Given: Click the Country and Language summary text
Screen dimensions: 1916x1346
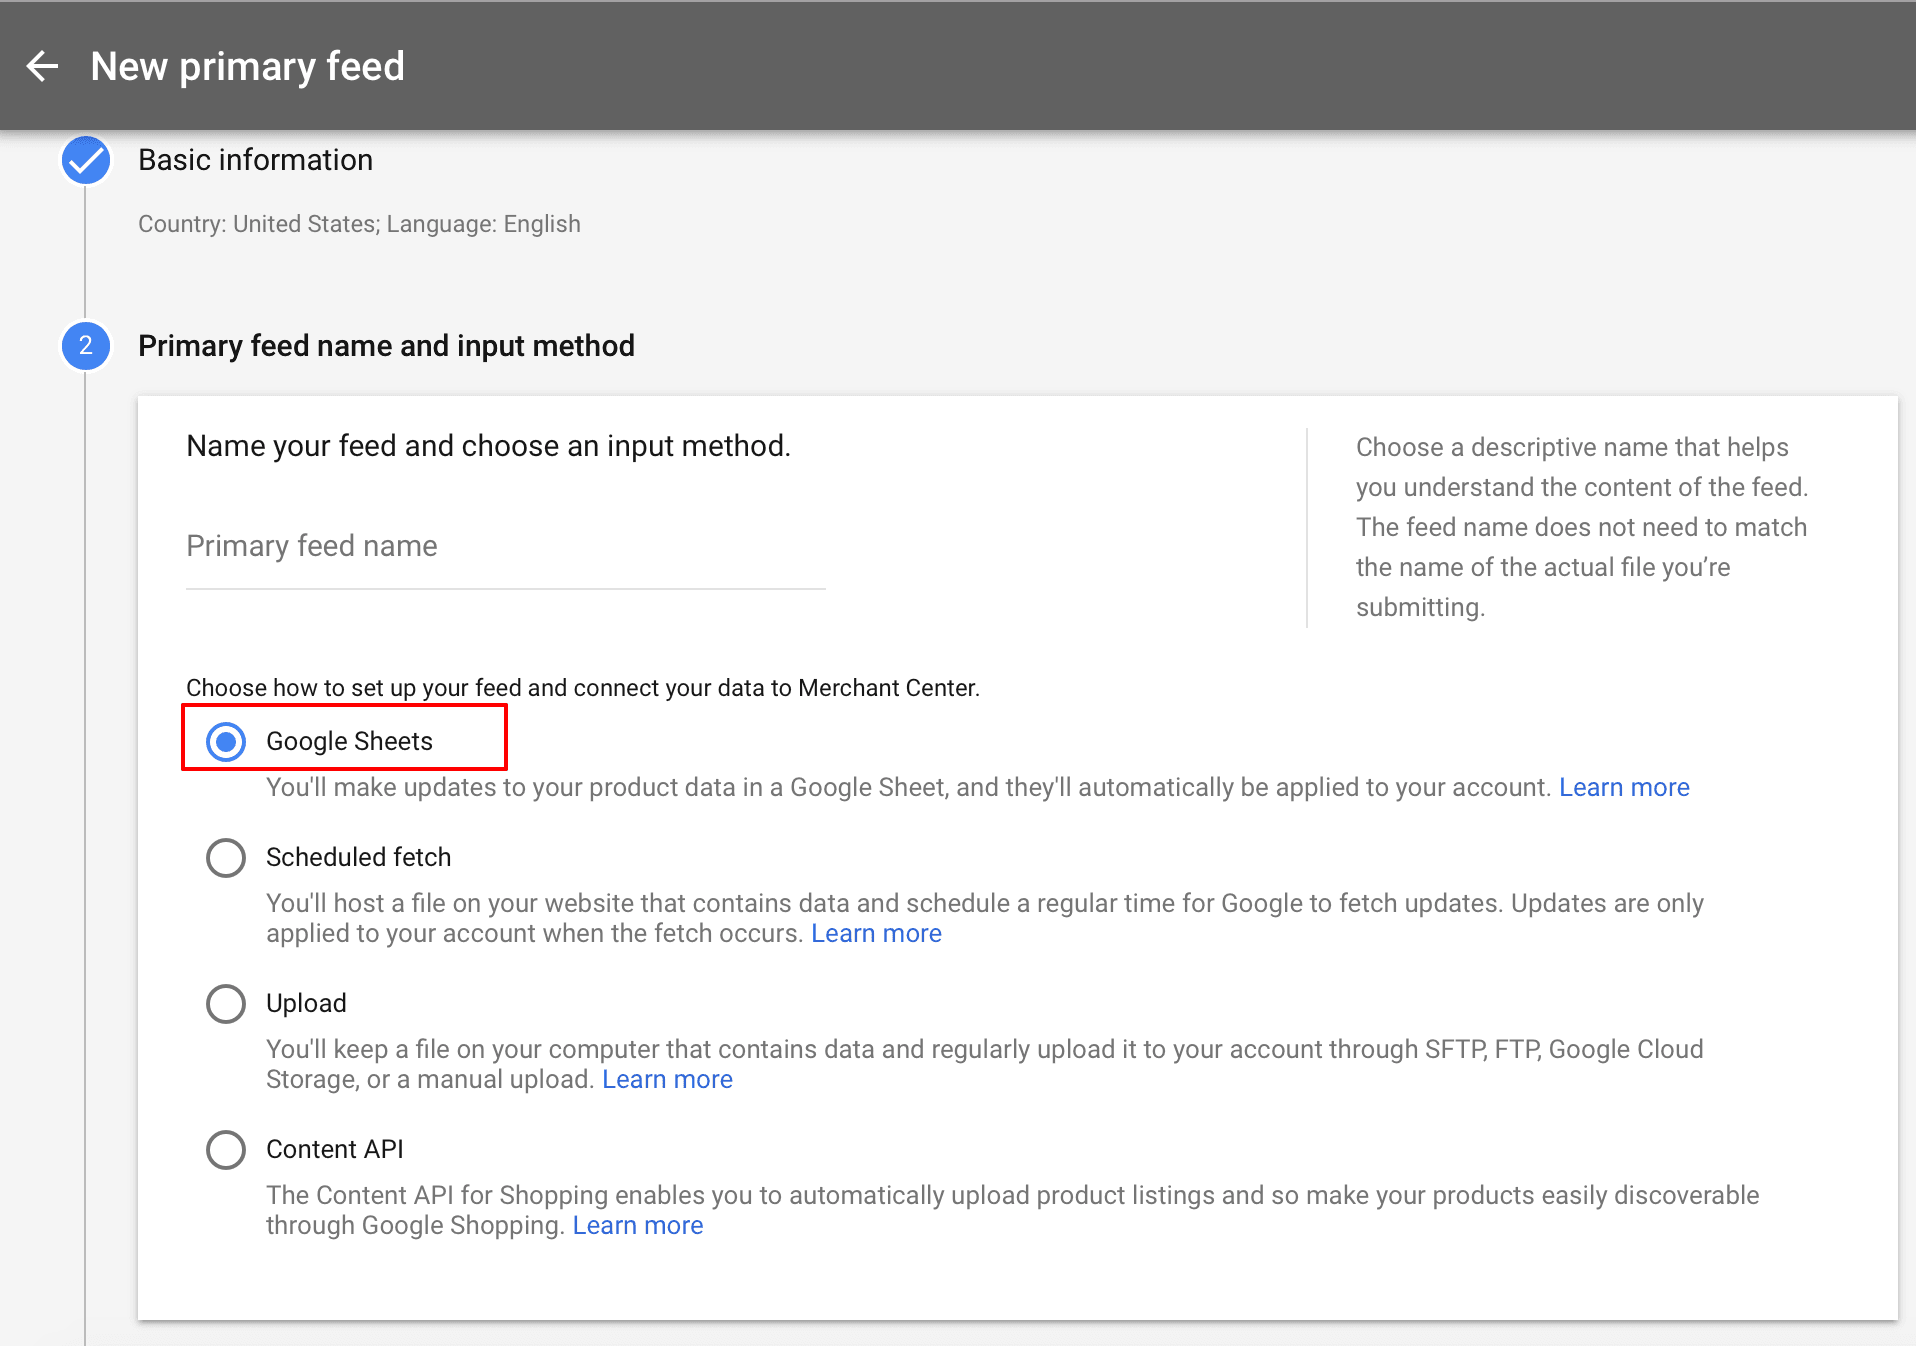Looking at the screenshot, I should pos(358,223).
